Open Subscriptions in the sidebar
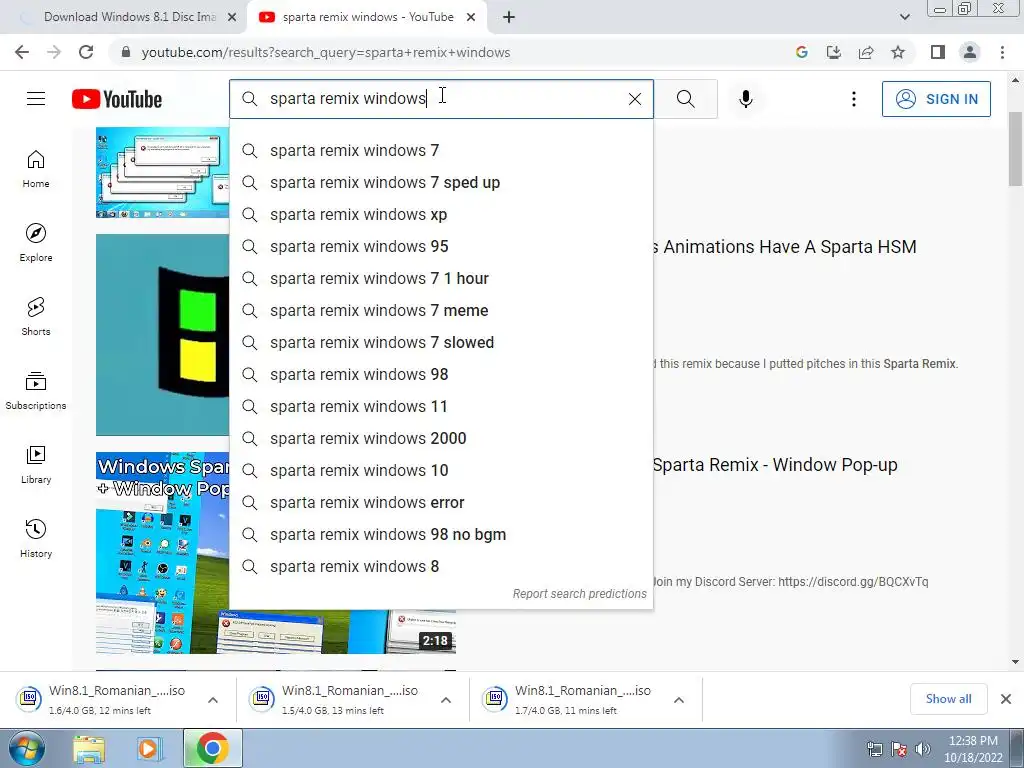 [36, 391]
